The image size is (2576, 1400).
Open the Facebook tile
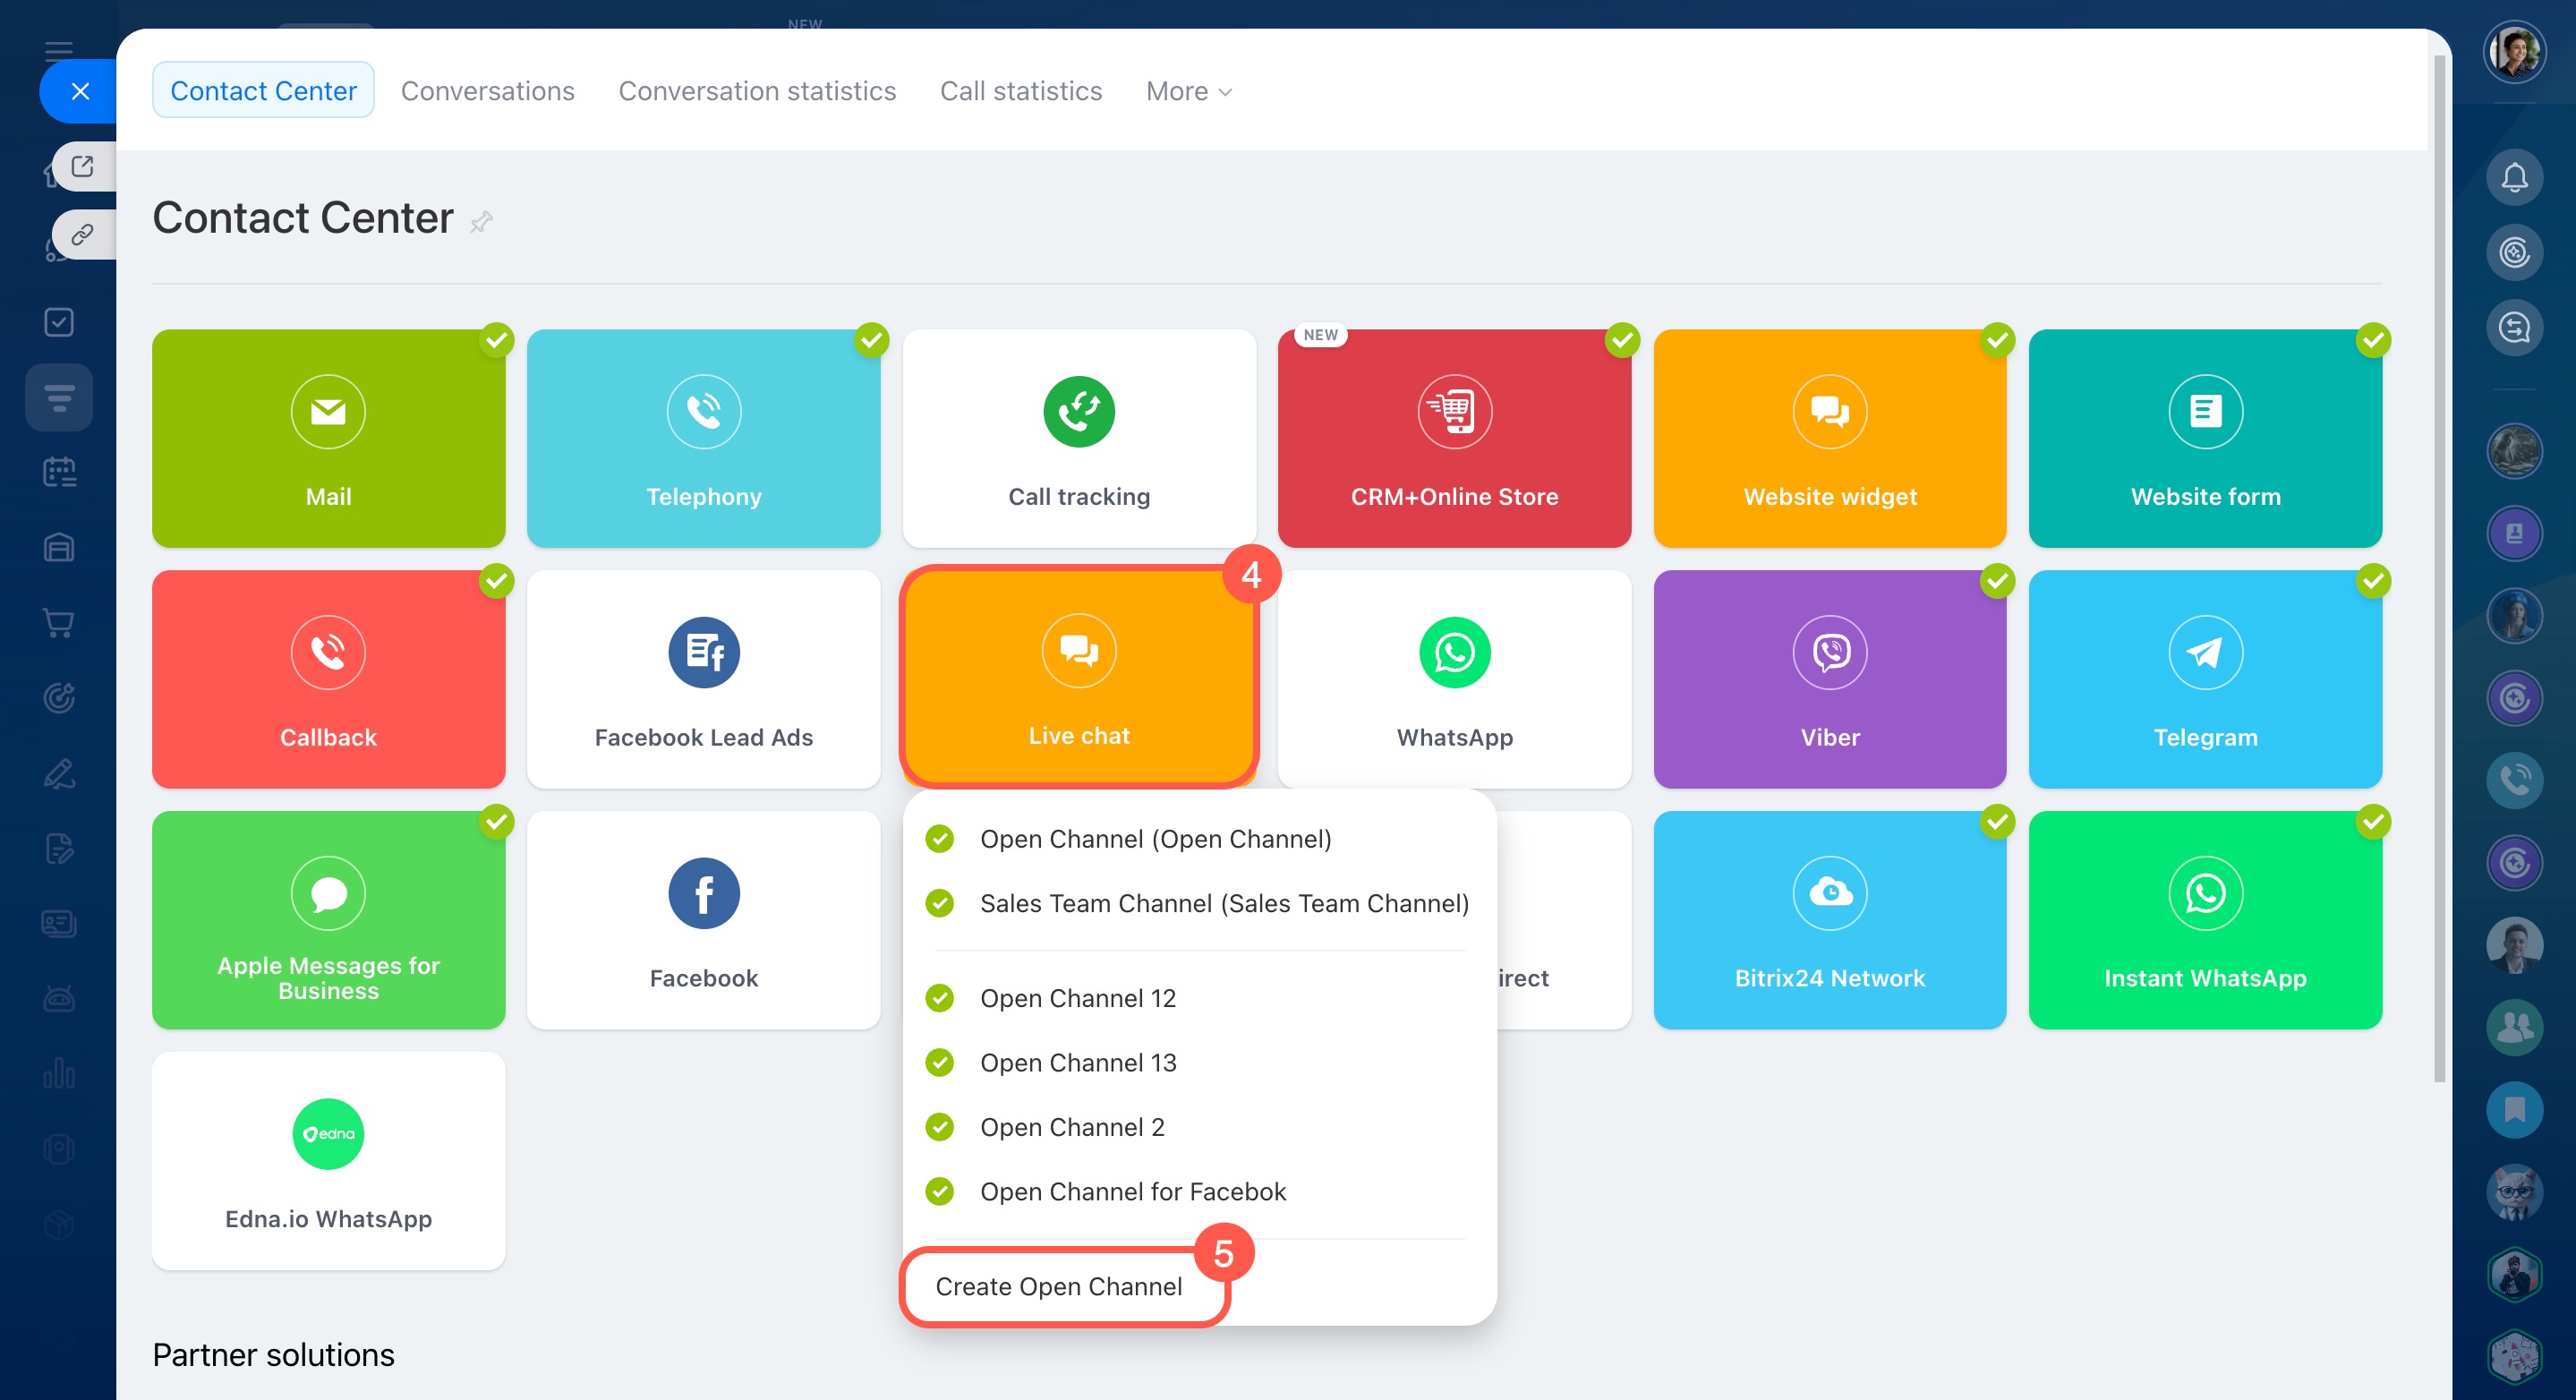pyautogui.click(x=703, y=920)
